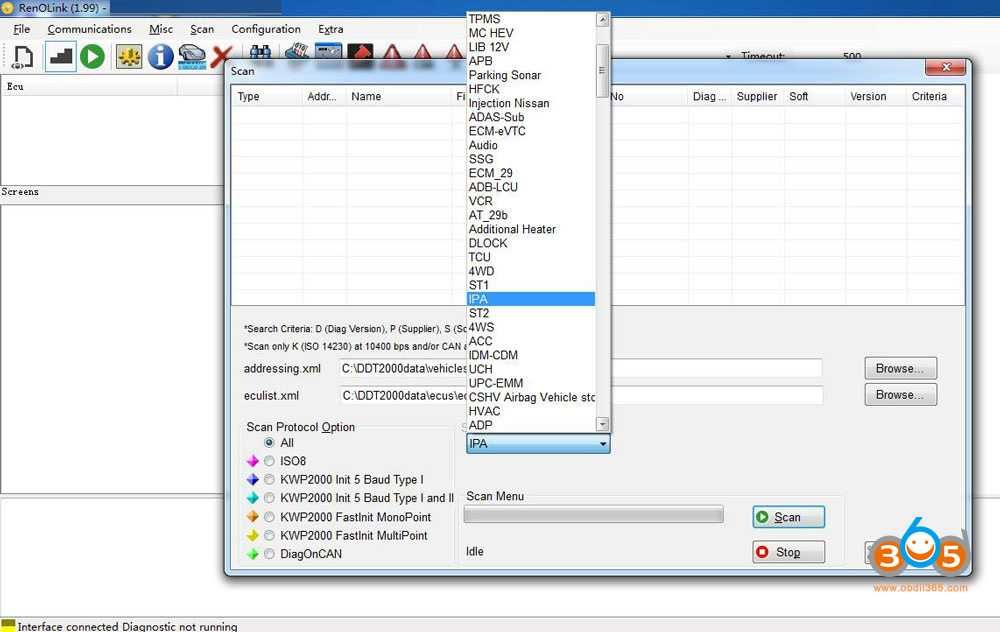The image size is (1000, 632).
Task: Click the list scroll up arrow
Action: [x=603, y=20]
